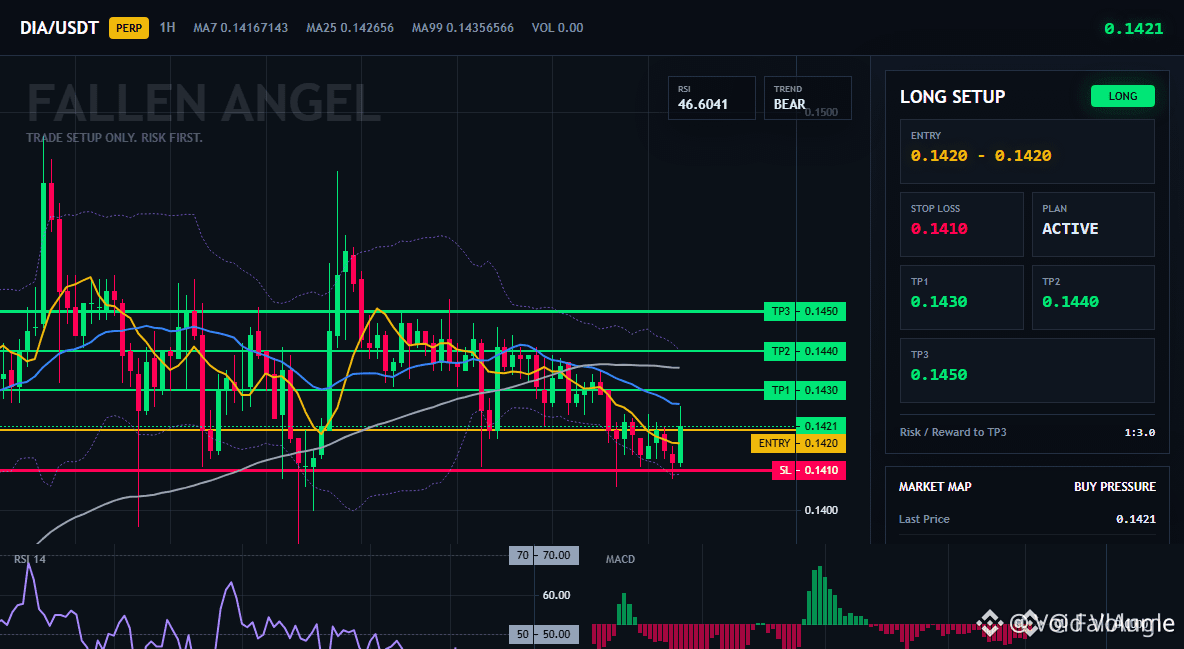Click the MACD pane label

coord(620,559)
